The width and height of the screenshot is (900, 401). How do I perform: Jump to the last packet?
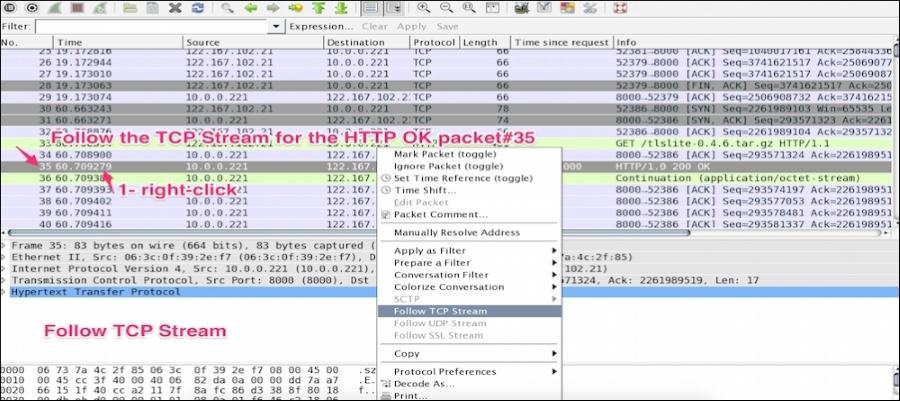[340, 8]
